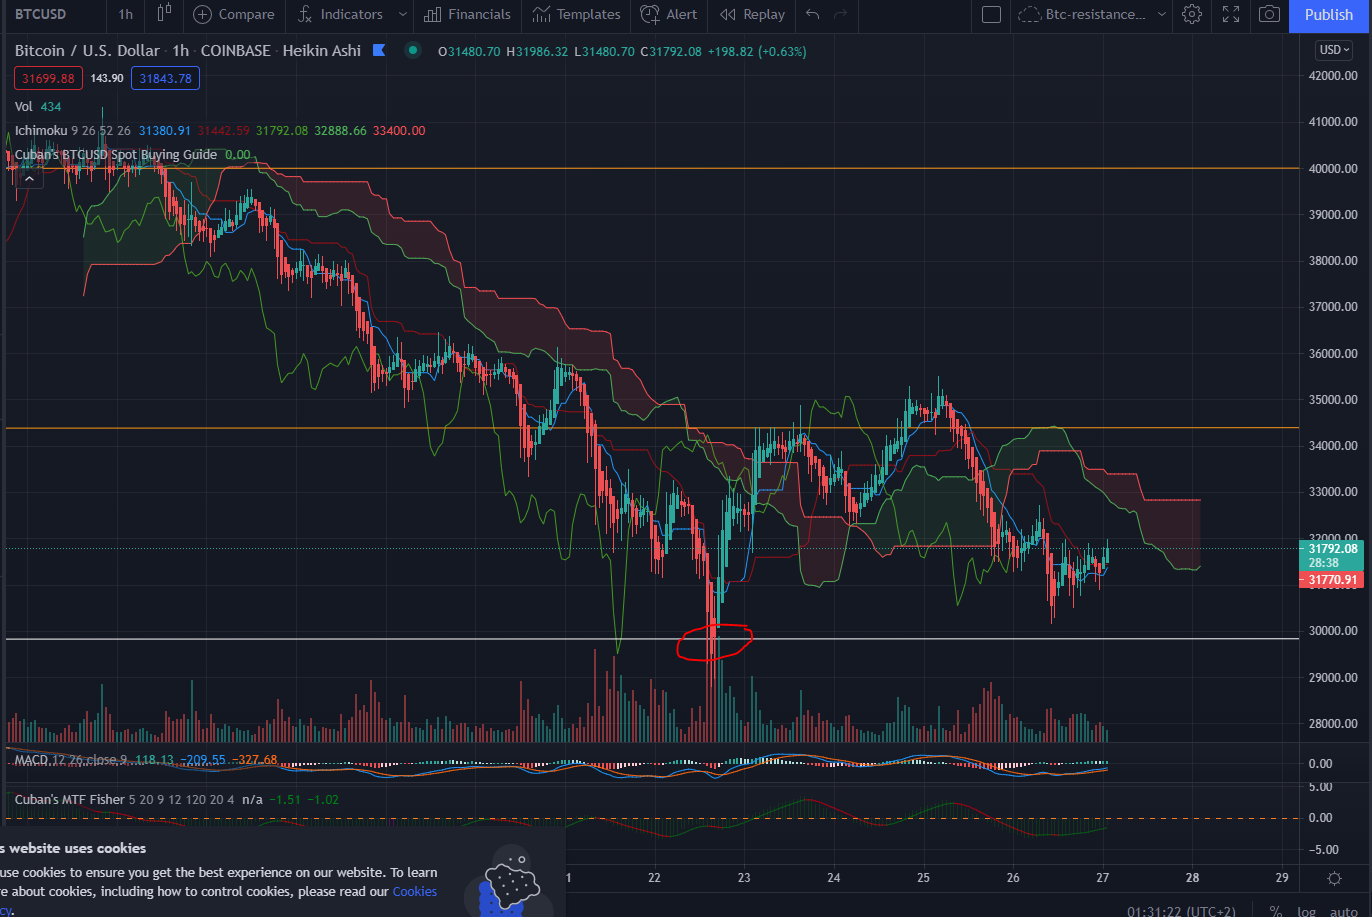
Task: Open indicator Templates menu
Action: pos(576,14)
